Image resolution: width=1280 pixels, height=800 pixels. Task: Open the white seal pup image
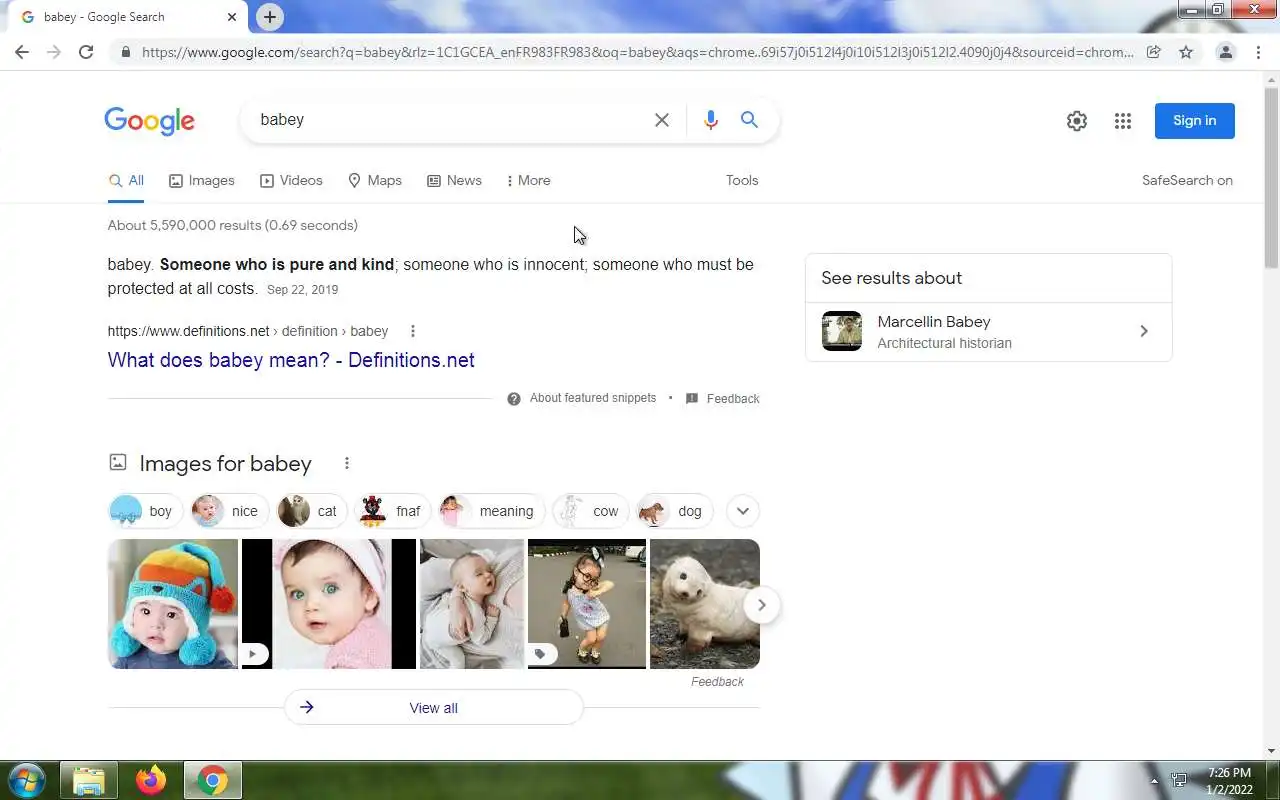705,604
